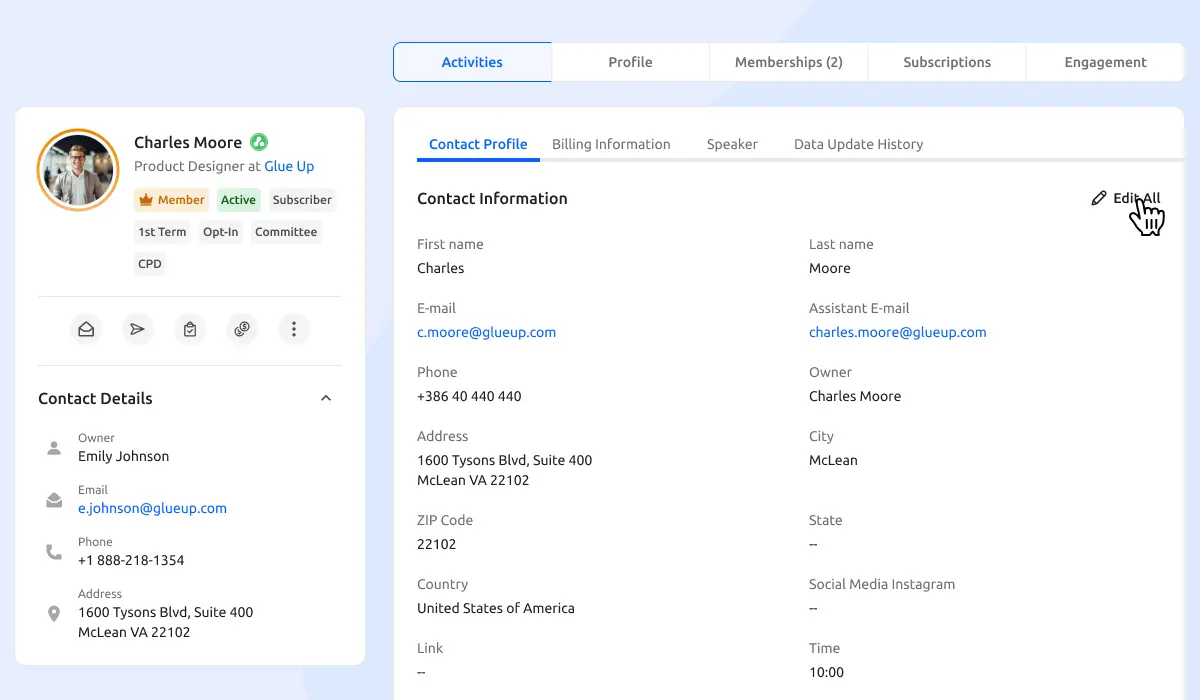Open the Data Update History tab
Image resolution: width=1200 pixels, height=700 pixels.
858,144
